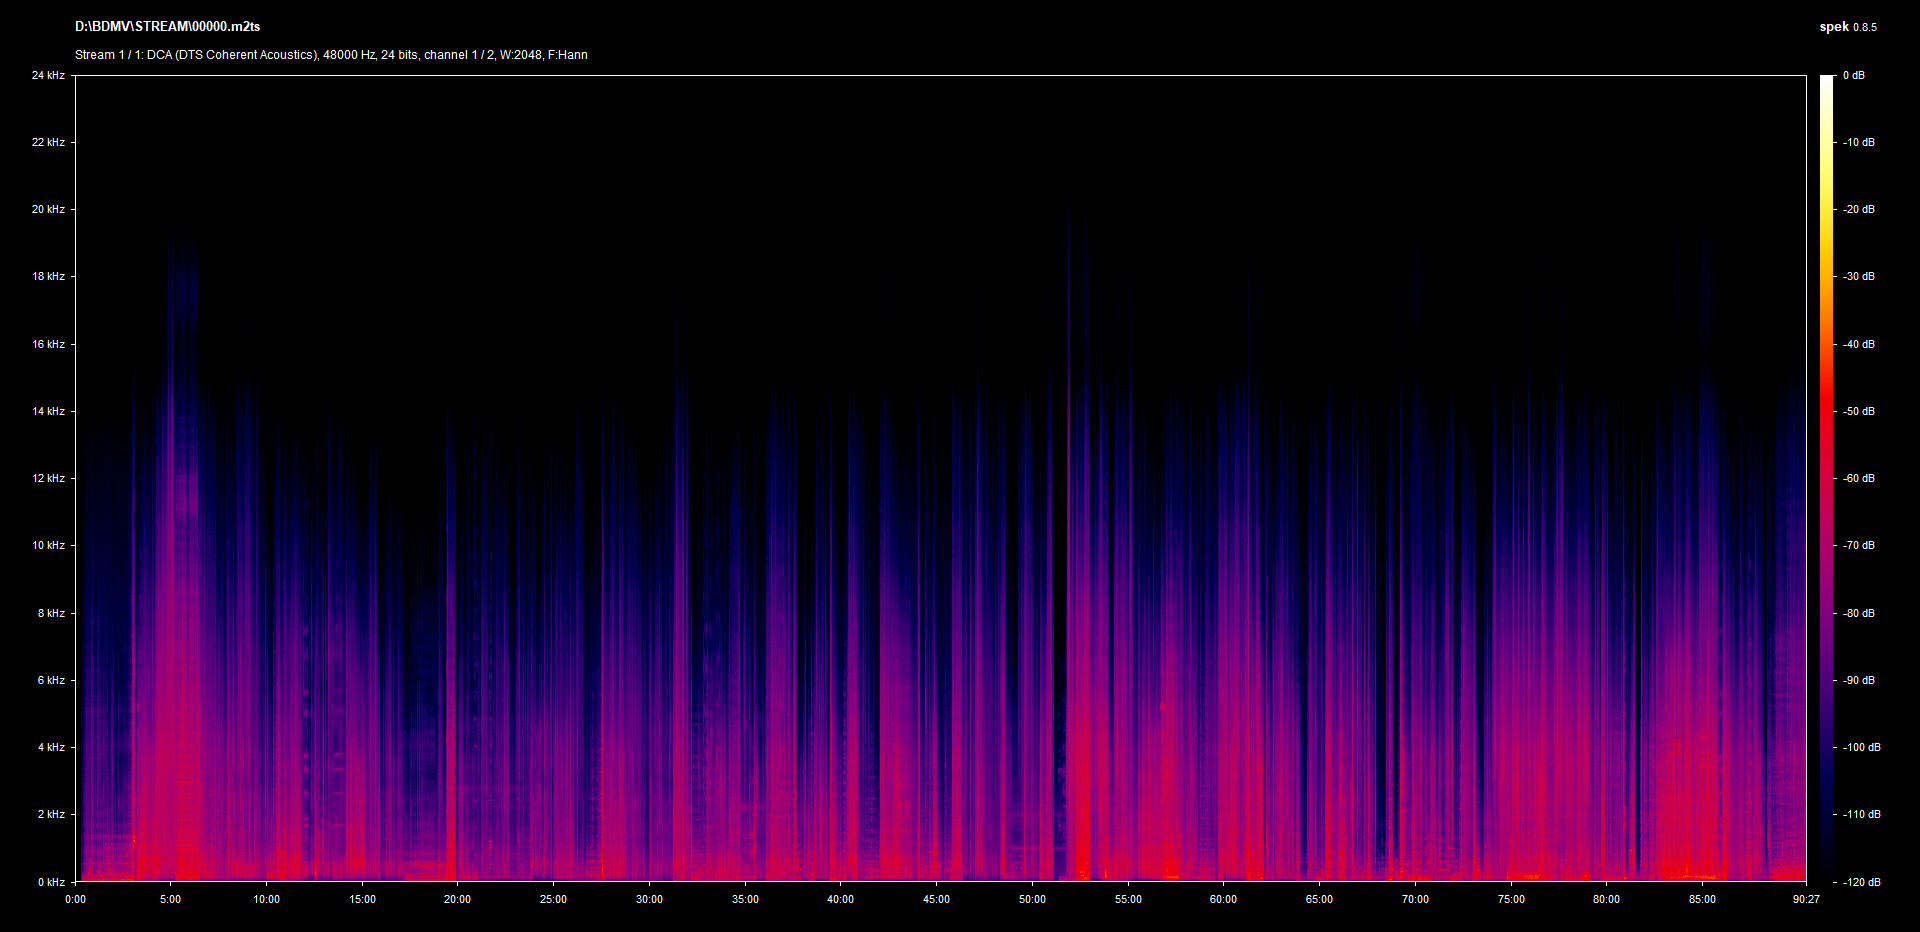Click the 24 kHz frequency axis label
Screen dimensions: 1920x932
pos(48,75)
